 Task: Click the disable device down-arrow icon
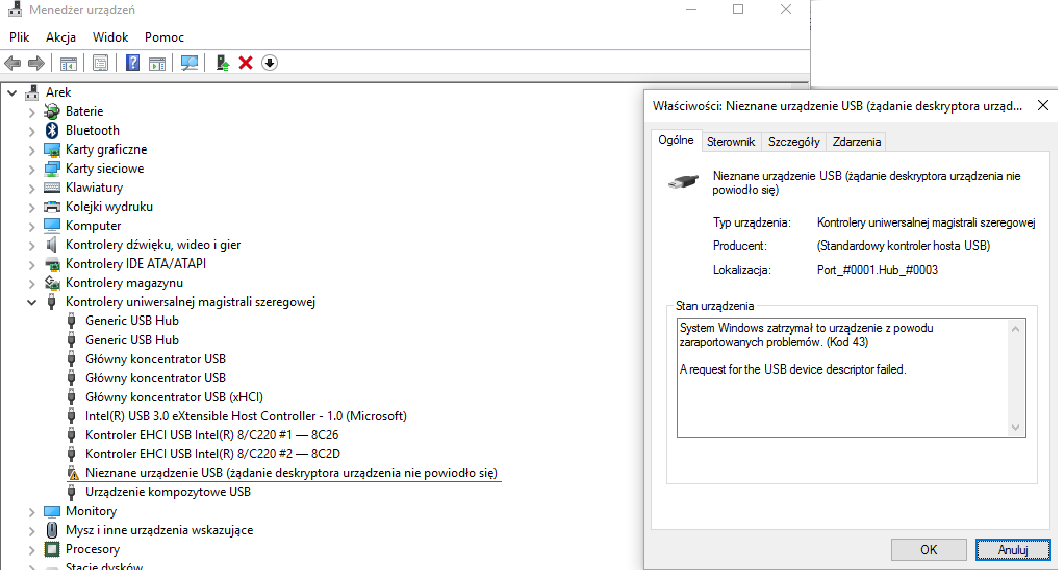tap(269, 63)
